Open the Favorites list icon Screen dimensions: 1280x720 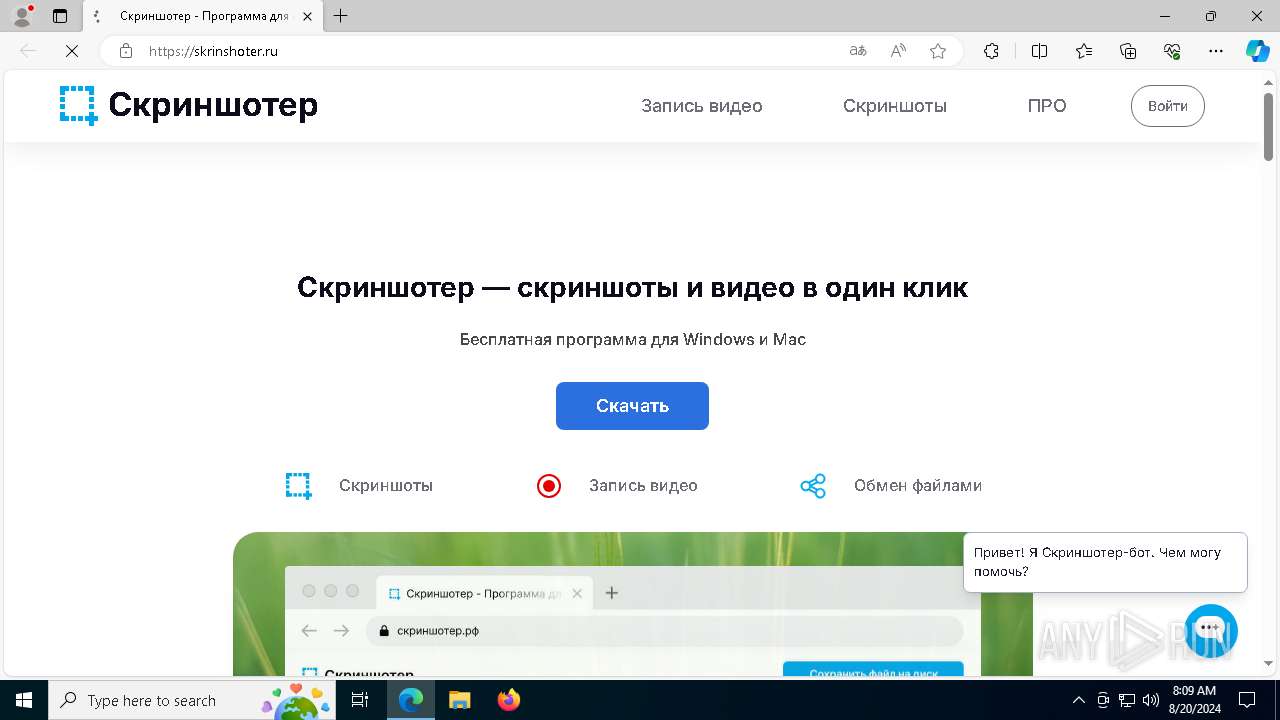[x=1084, y=51]
